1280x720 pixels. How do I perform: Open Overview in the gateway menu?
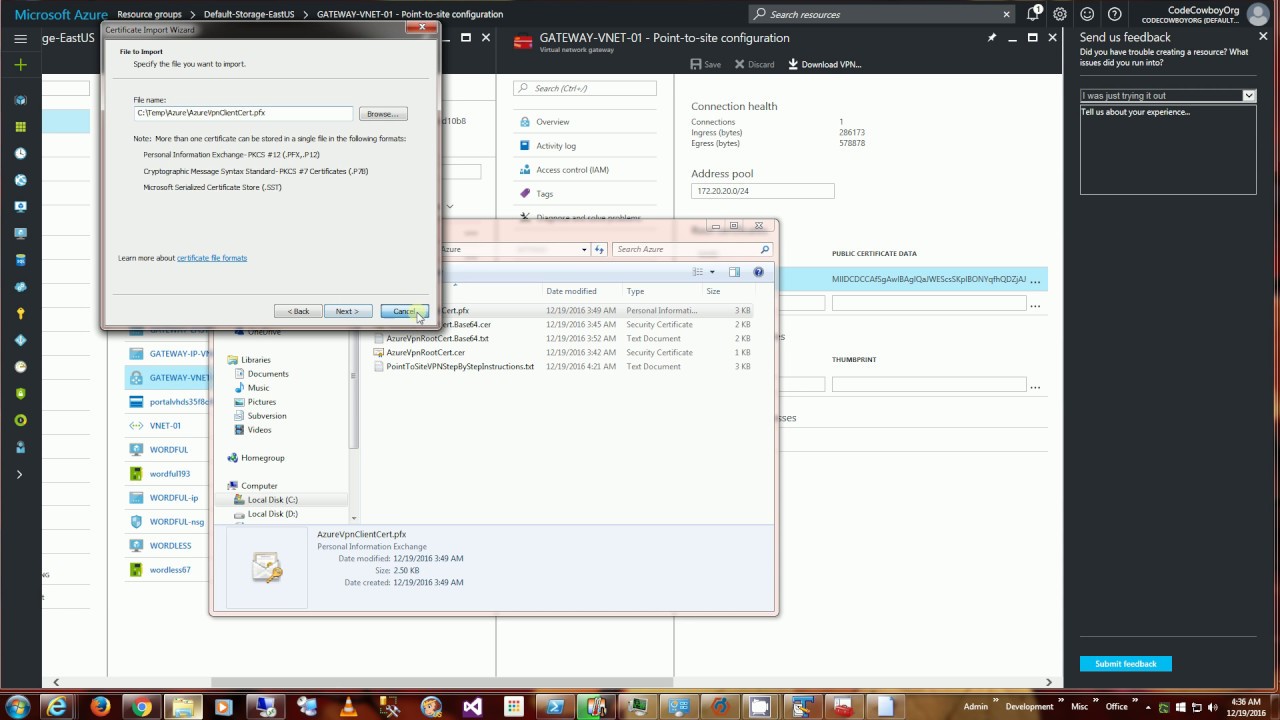(552, 122)
